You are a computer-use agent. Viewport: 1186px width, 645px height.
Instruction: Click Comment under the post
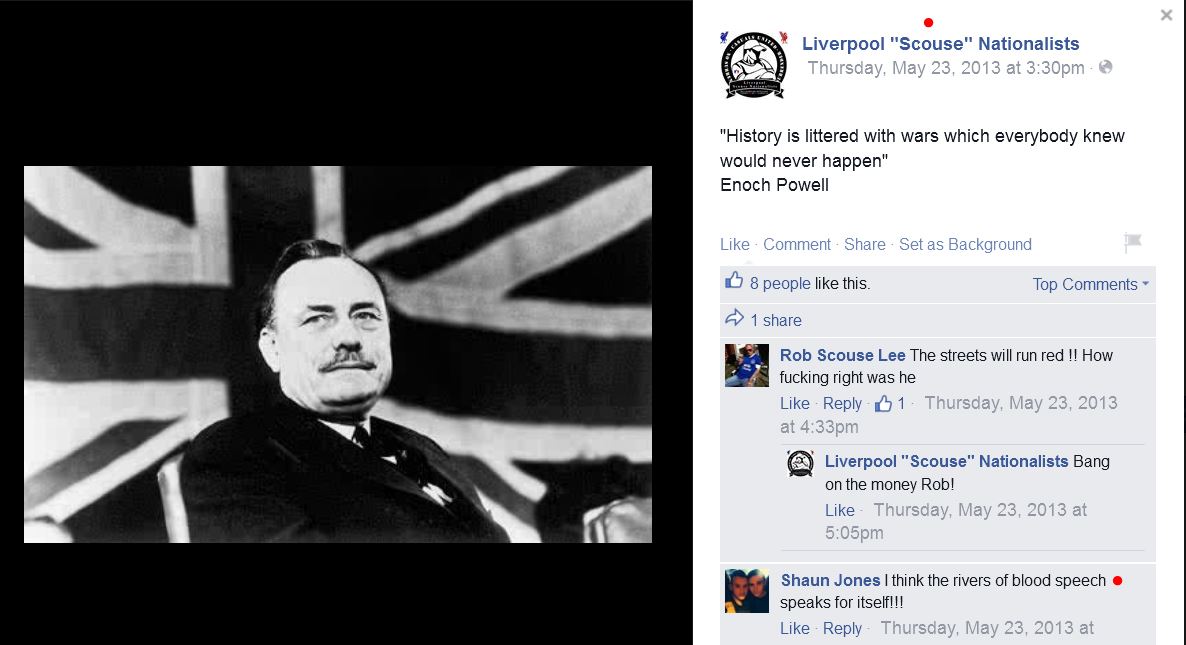pos(796,244)
